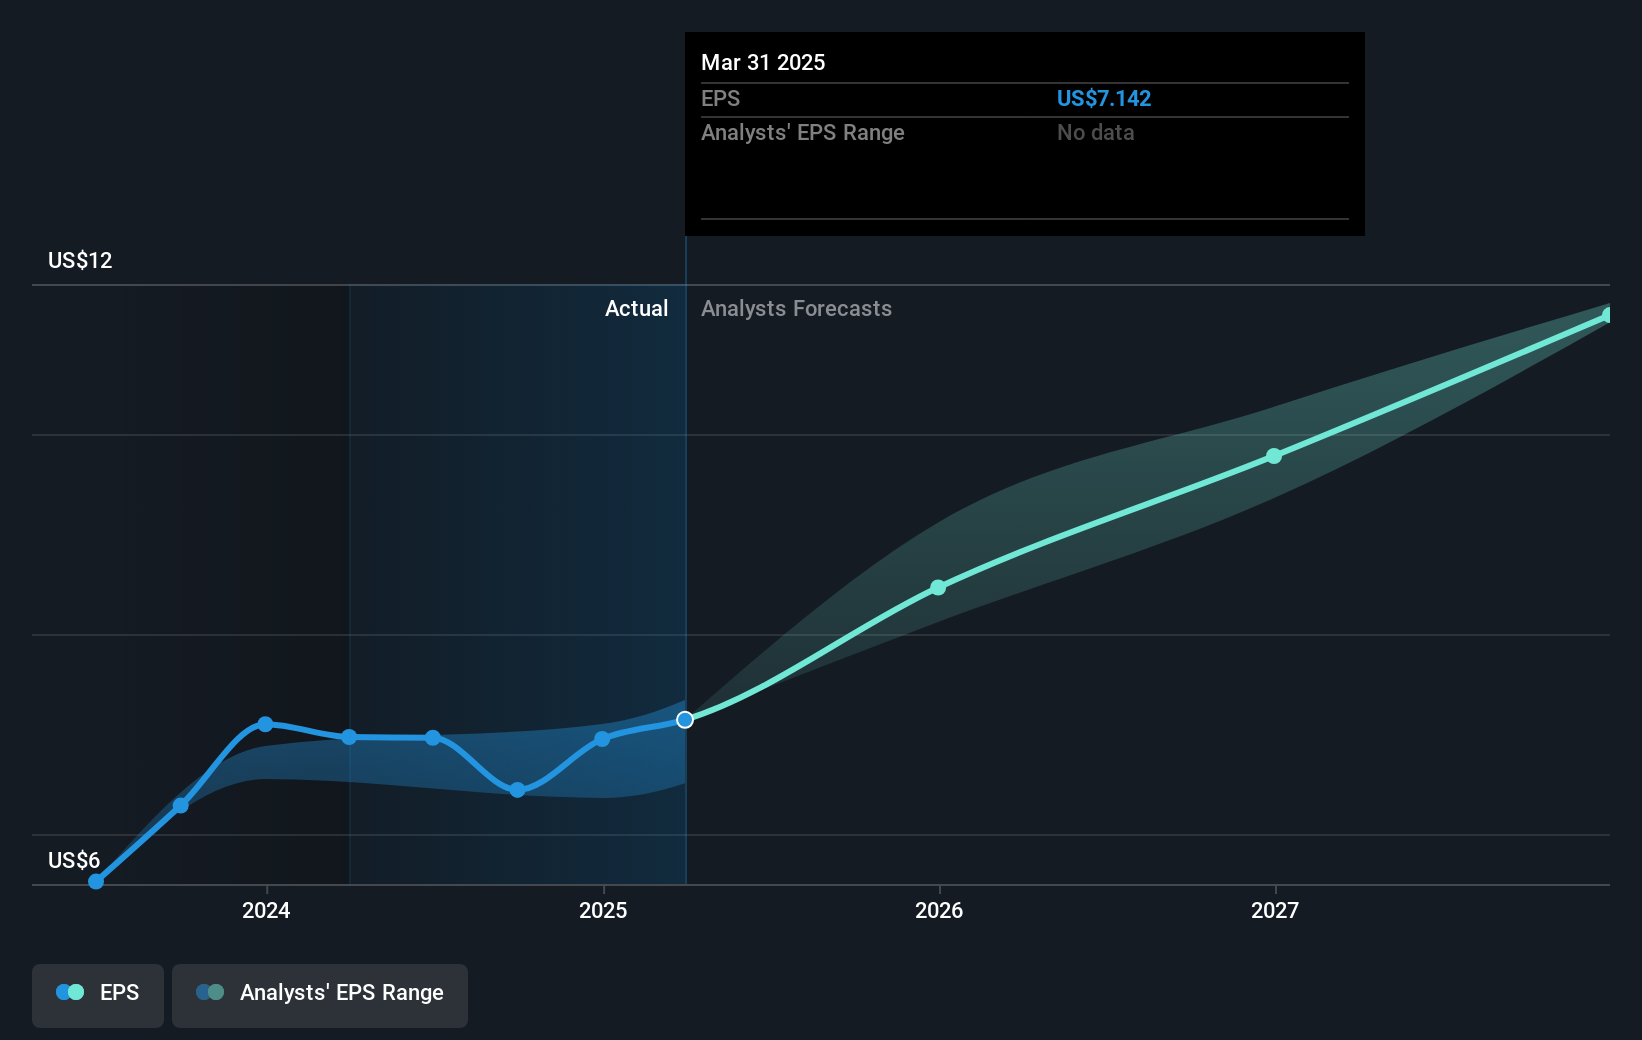Click the EPS legend color dots icon
Image resolution: width=1642 pixels, height=1040 pixels.
click(x=70, y=992)
